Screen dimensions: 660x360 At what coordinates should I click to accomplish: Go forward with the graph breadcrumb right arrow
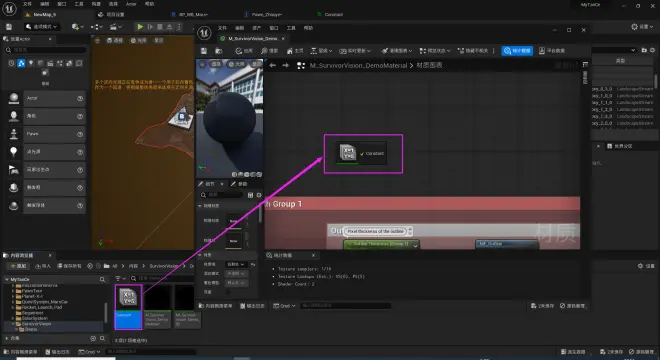(x=286, y=66)
